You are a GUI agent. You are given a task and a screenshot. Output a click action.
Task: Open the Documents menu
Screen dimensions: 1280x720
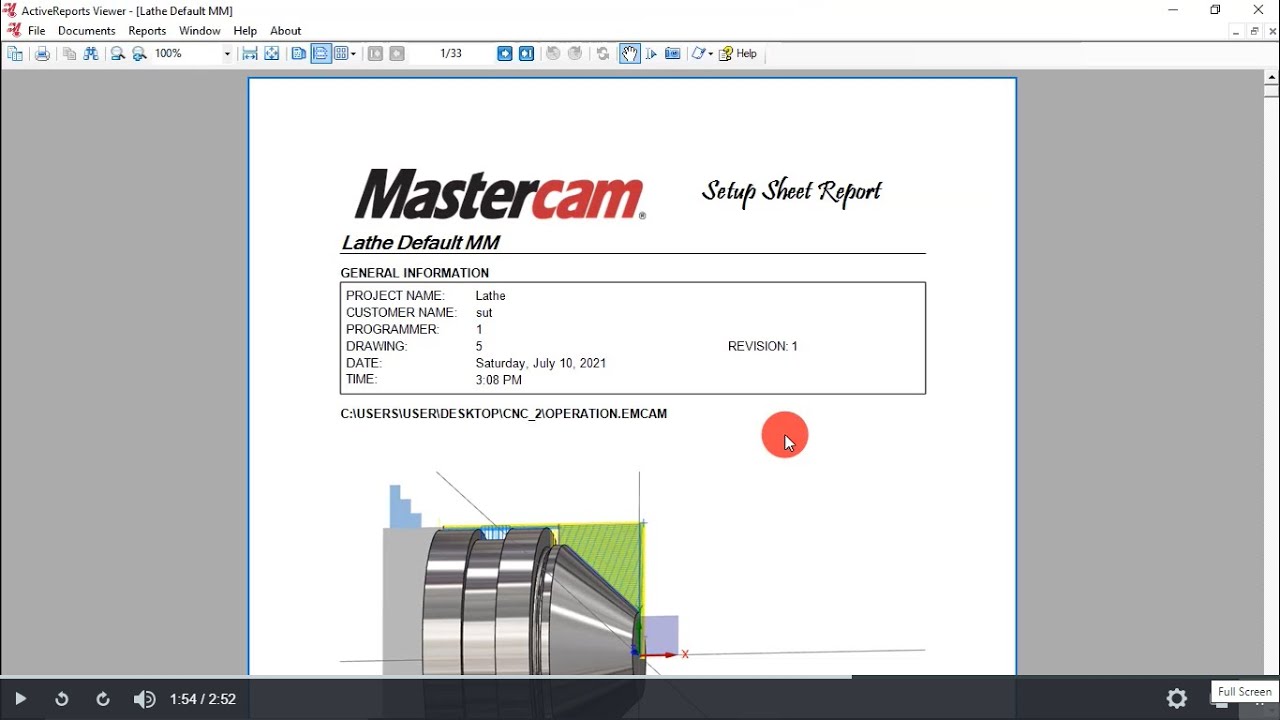(87, 31)
